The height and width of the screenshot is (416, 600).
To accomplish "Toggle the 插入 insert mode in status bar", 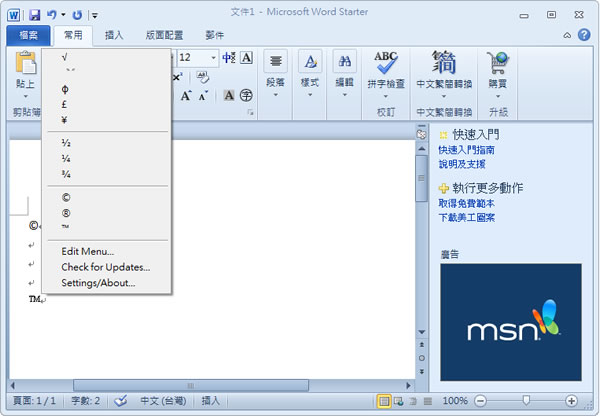I will [x=211, y=401].
